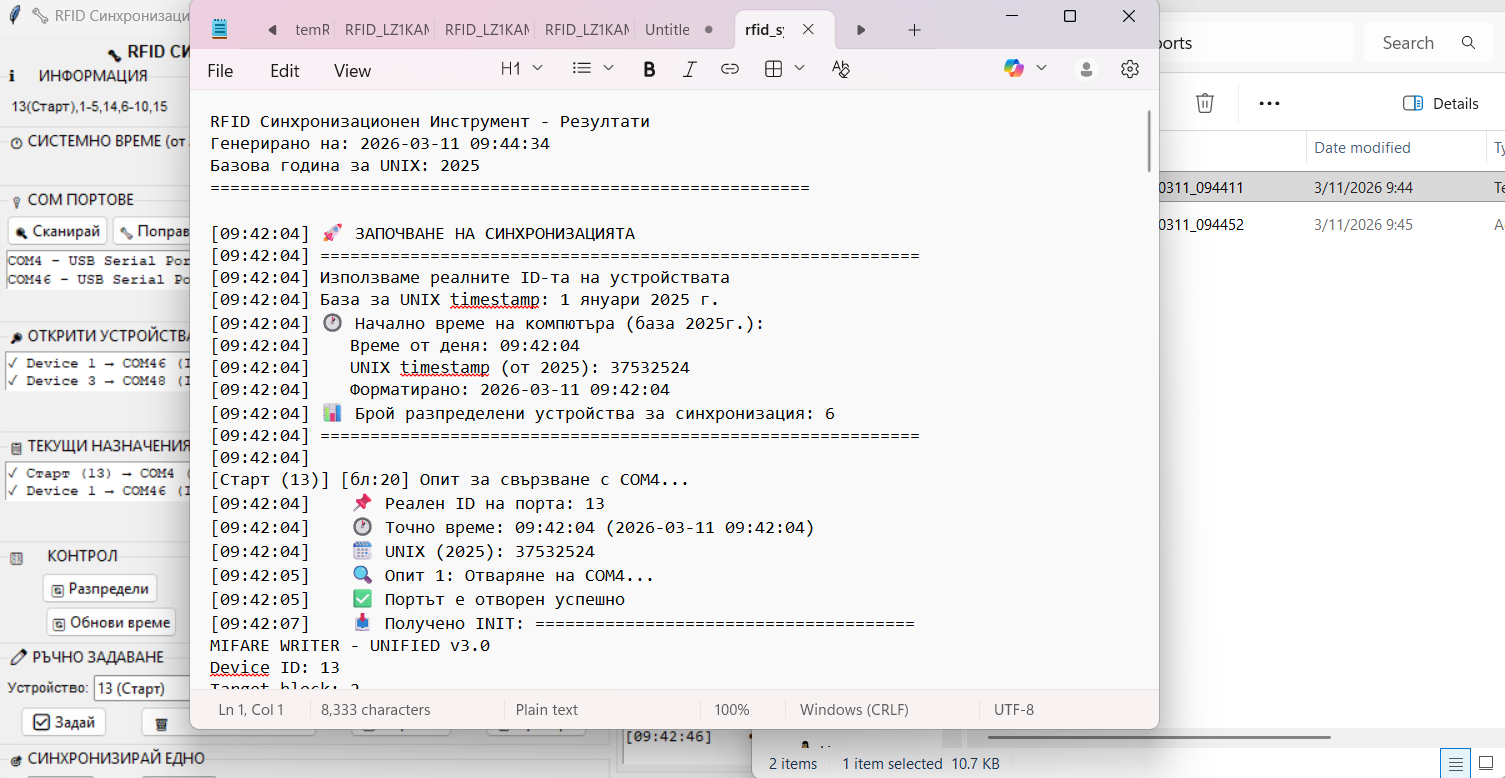The width and height of the screenshot is (1505, 778).
Task: Click the account profile icon
Action: coord(1086,69)
